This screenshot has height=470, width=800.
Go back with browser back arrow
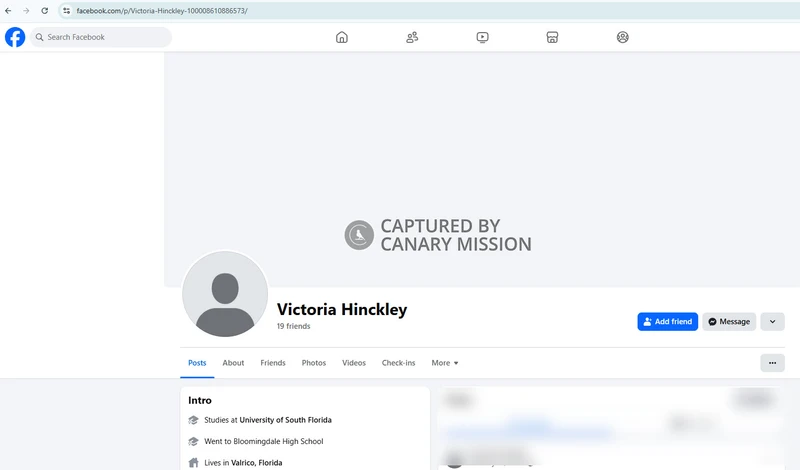pyautogui.click(x=8, y=11)
